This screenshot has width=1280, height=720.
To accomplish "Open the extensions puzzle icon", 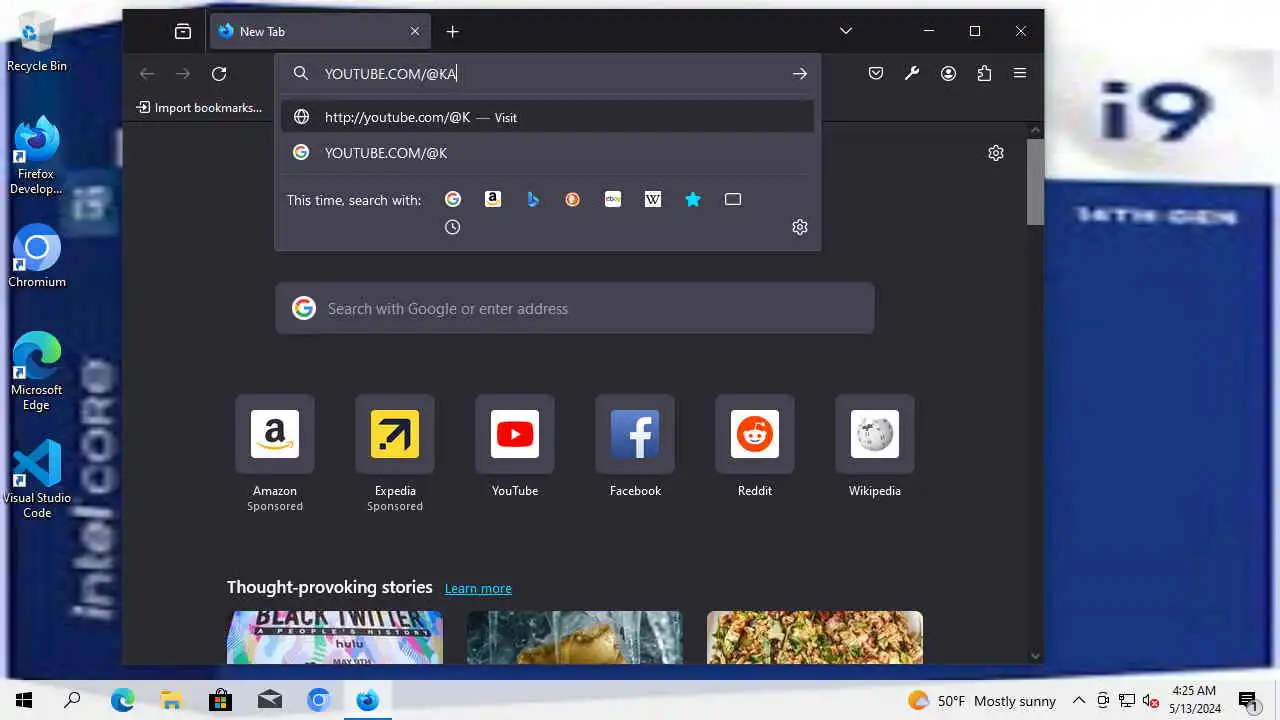I will pos(984,73).
